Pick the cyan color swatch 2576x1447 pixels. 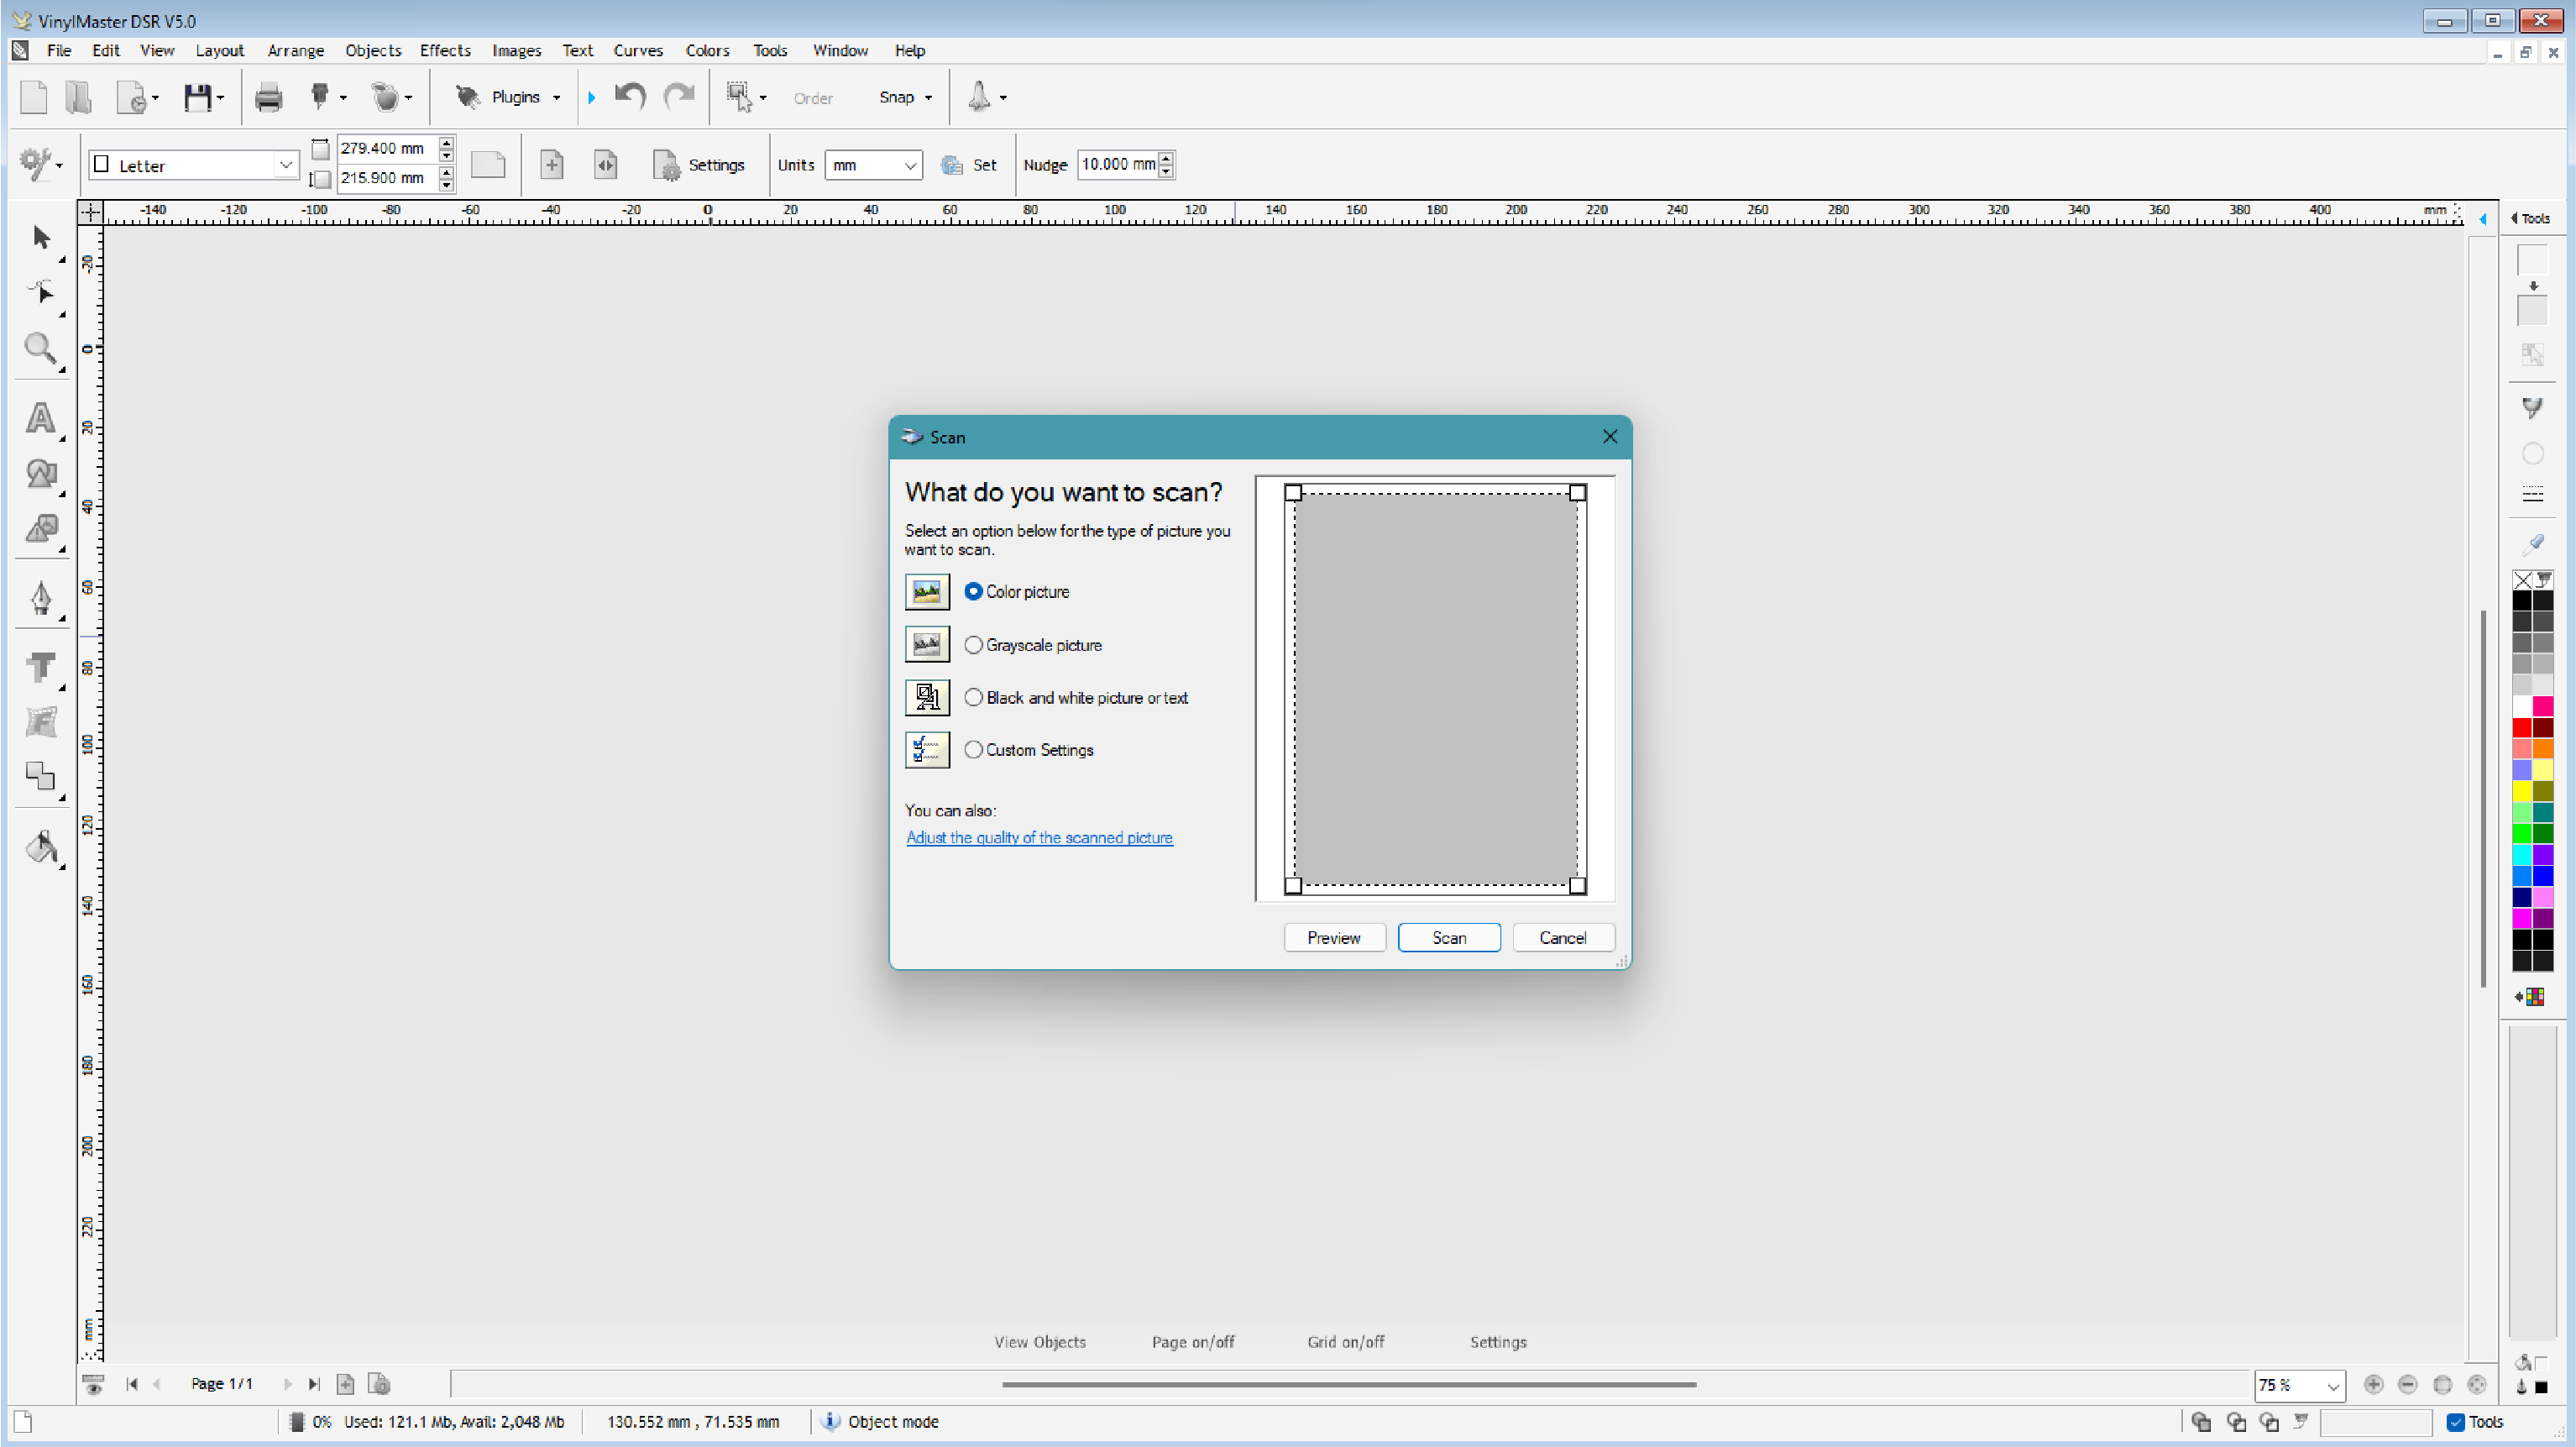coord(2522,855)
